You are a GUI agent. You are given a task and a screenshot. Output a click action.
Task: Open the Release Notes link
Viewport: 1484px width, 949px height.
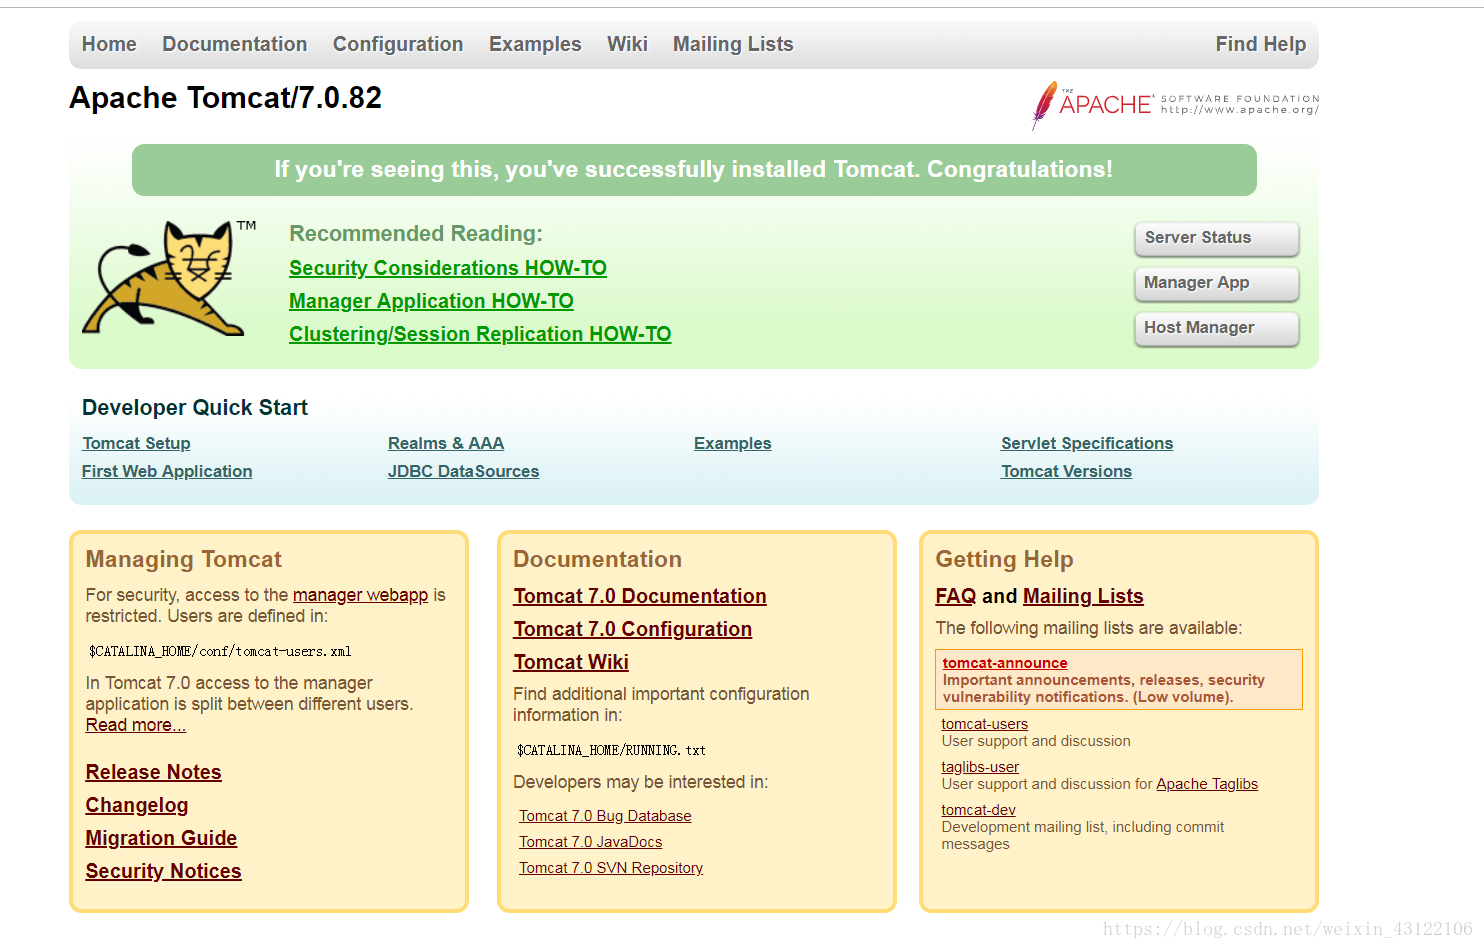click(153, 772)
